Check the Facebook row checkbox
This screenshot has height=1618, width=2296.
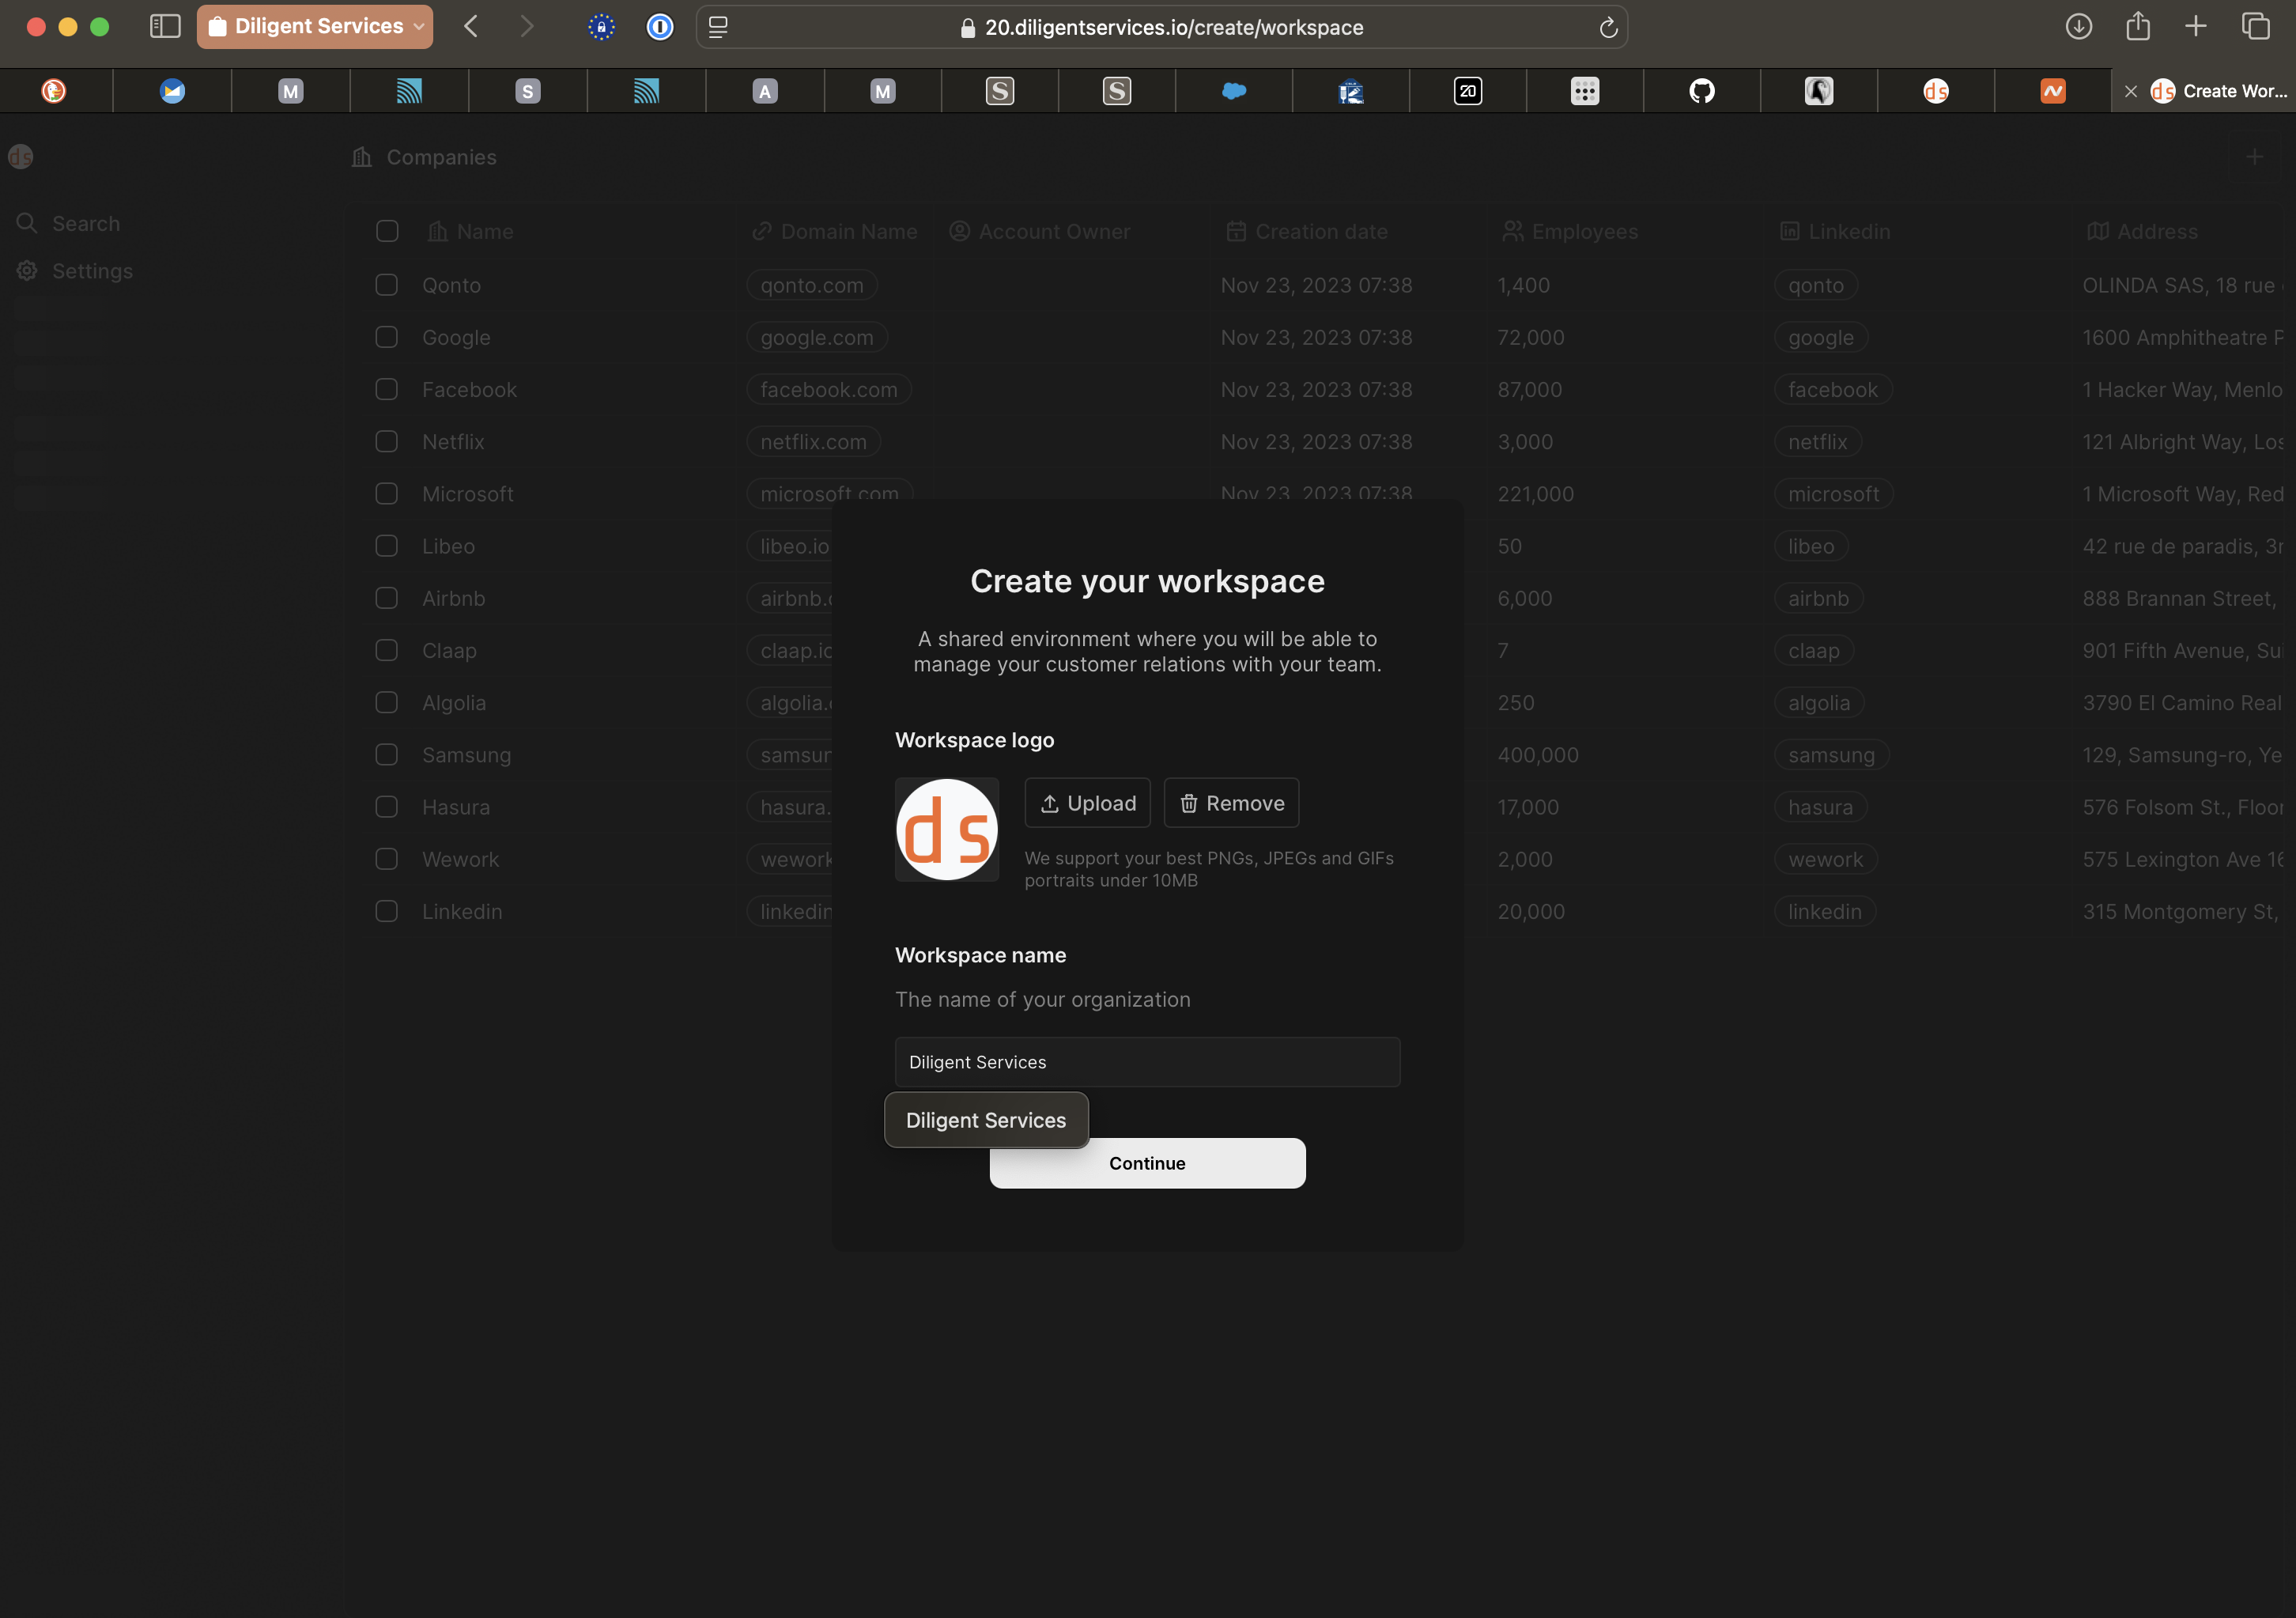(387, 389)
